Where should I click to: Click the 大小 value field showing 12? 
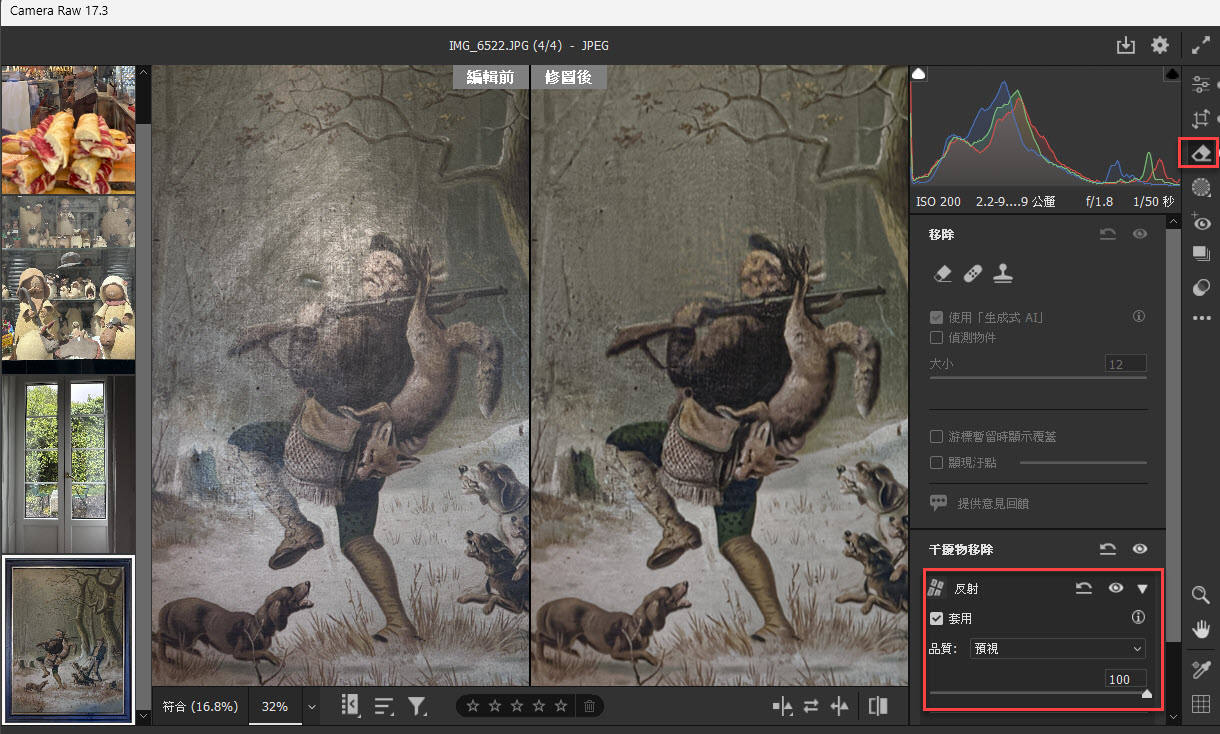[x=1126, y=364]
